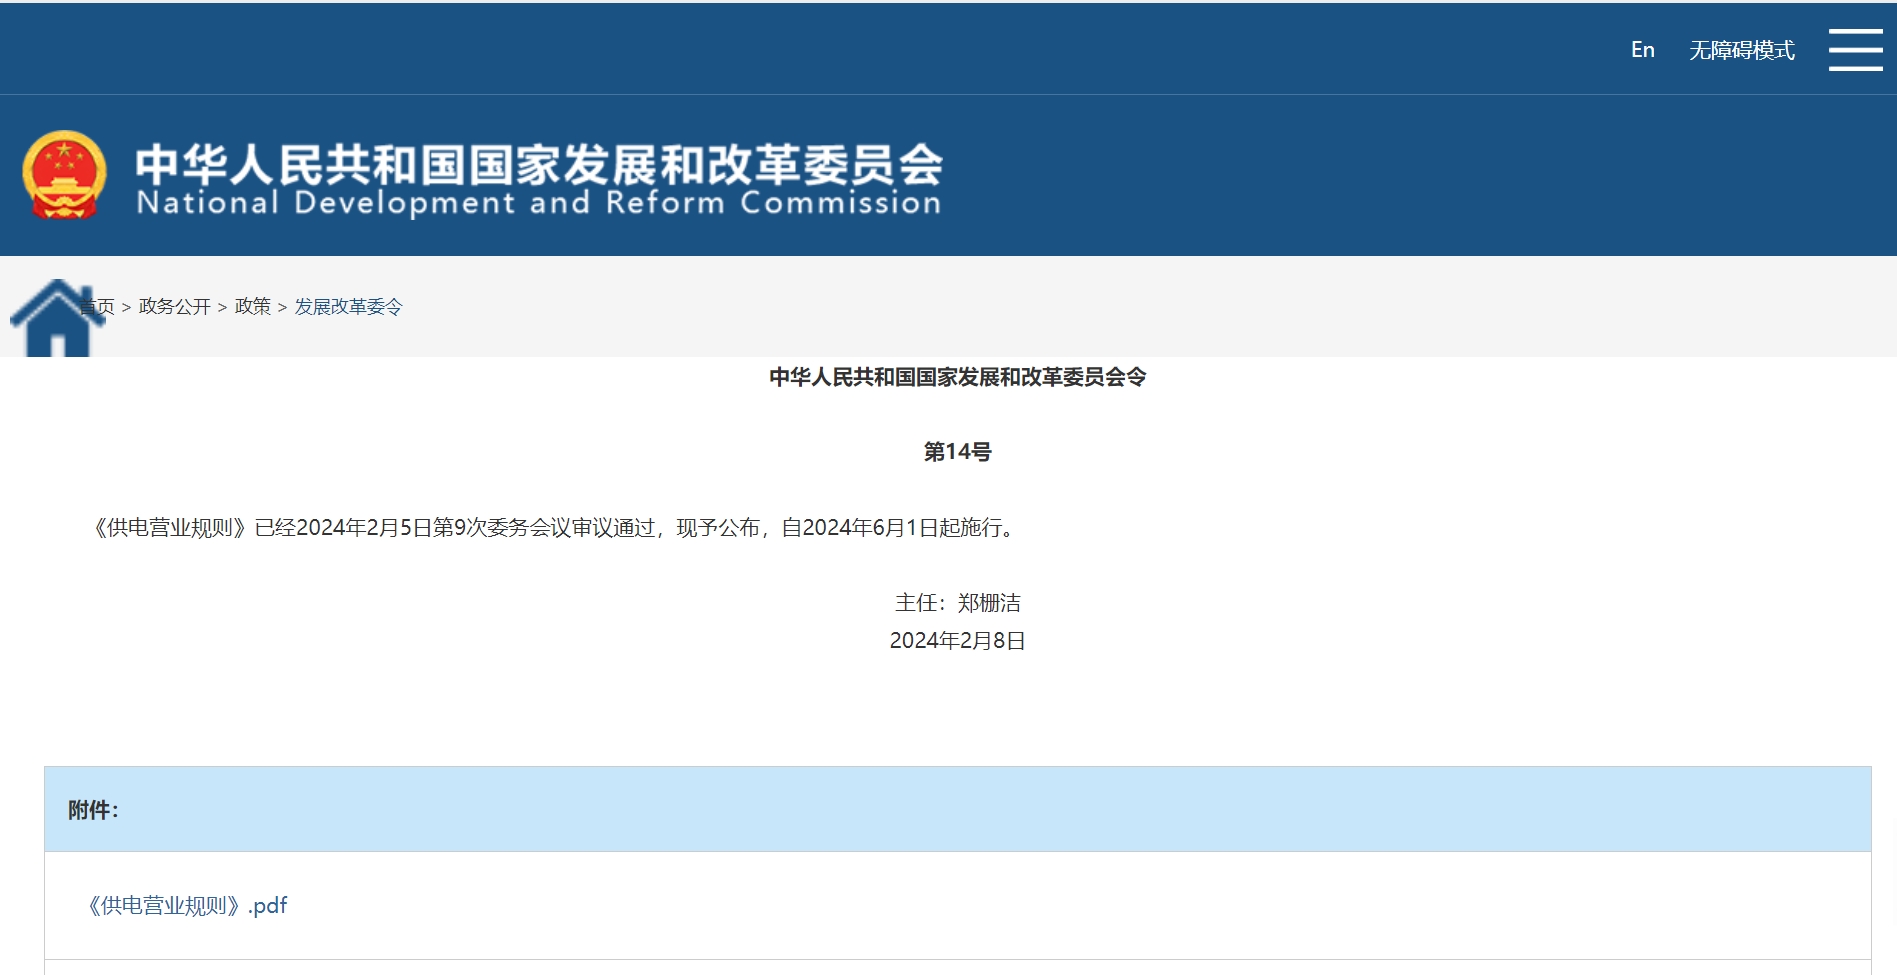
Task: Click the 附件 section header
Action: 93,810
